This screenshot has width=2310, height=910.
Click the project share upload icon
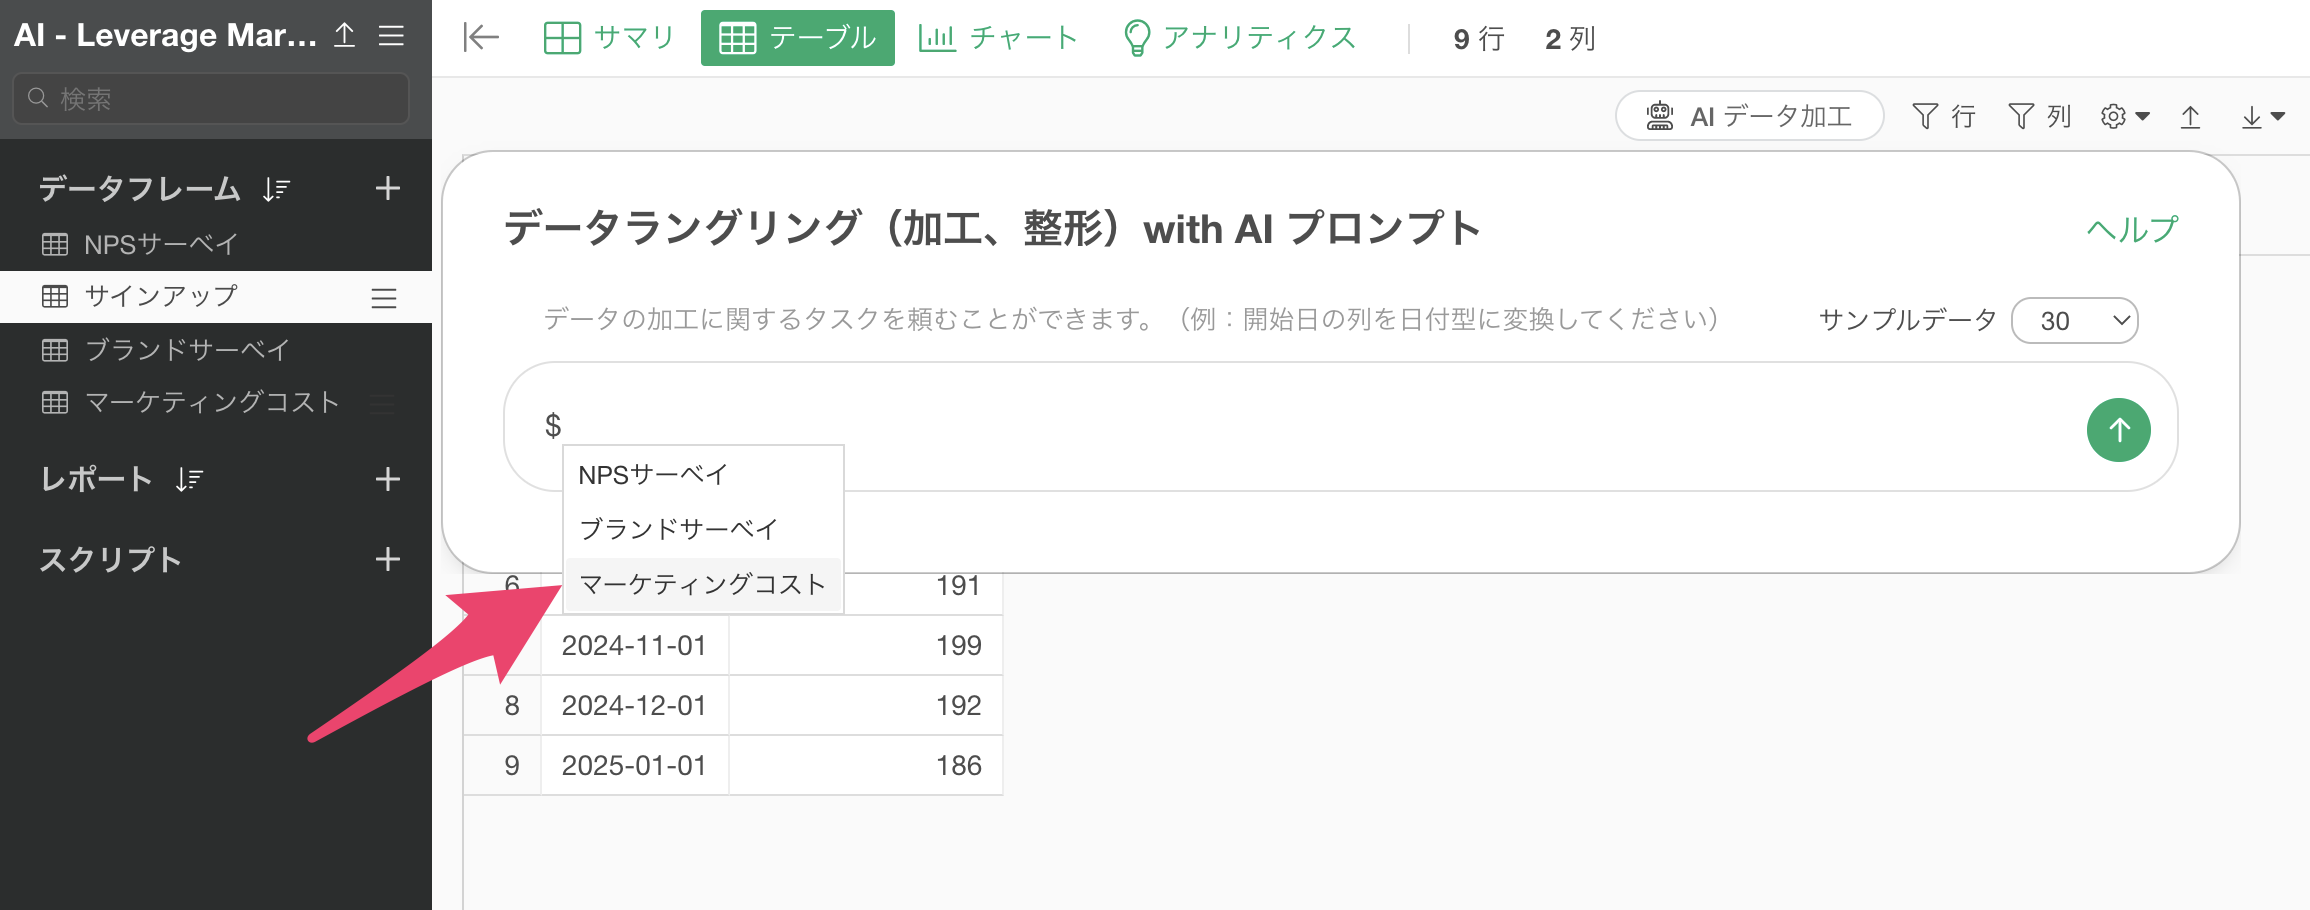pos(344,36)
